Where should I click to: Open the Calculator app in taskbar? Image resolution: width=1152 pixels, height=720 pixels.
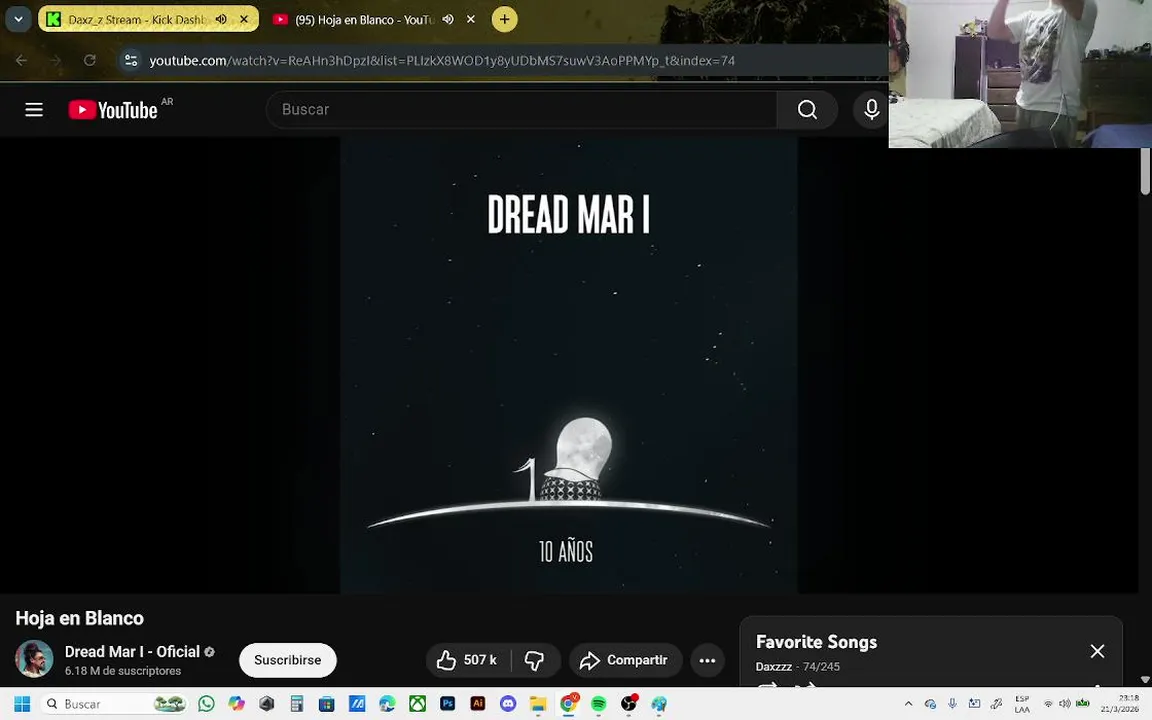point(296,704)
